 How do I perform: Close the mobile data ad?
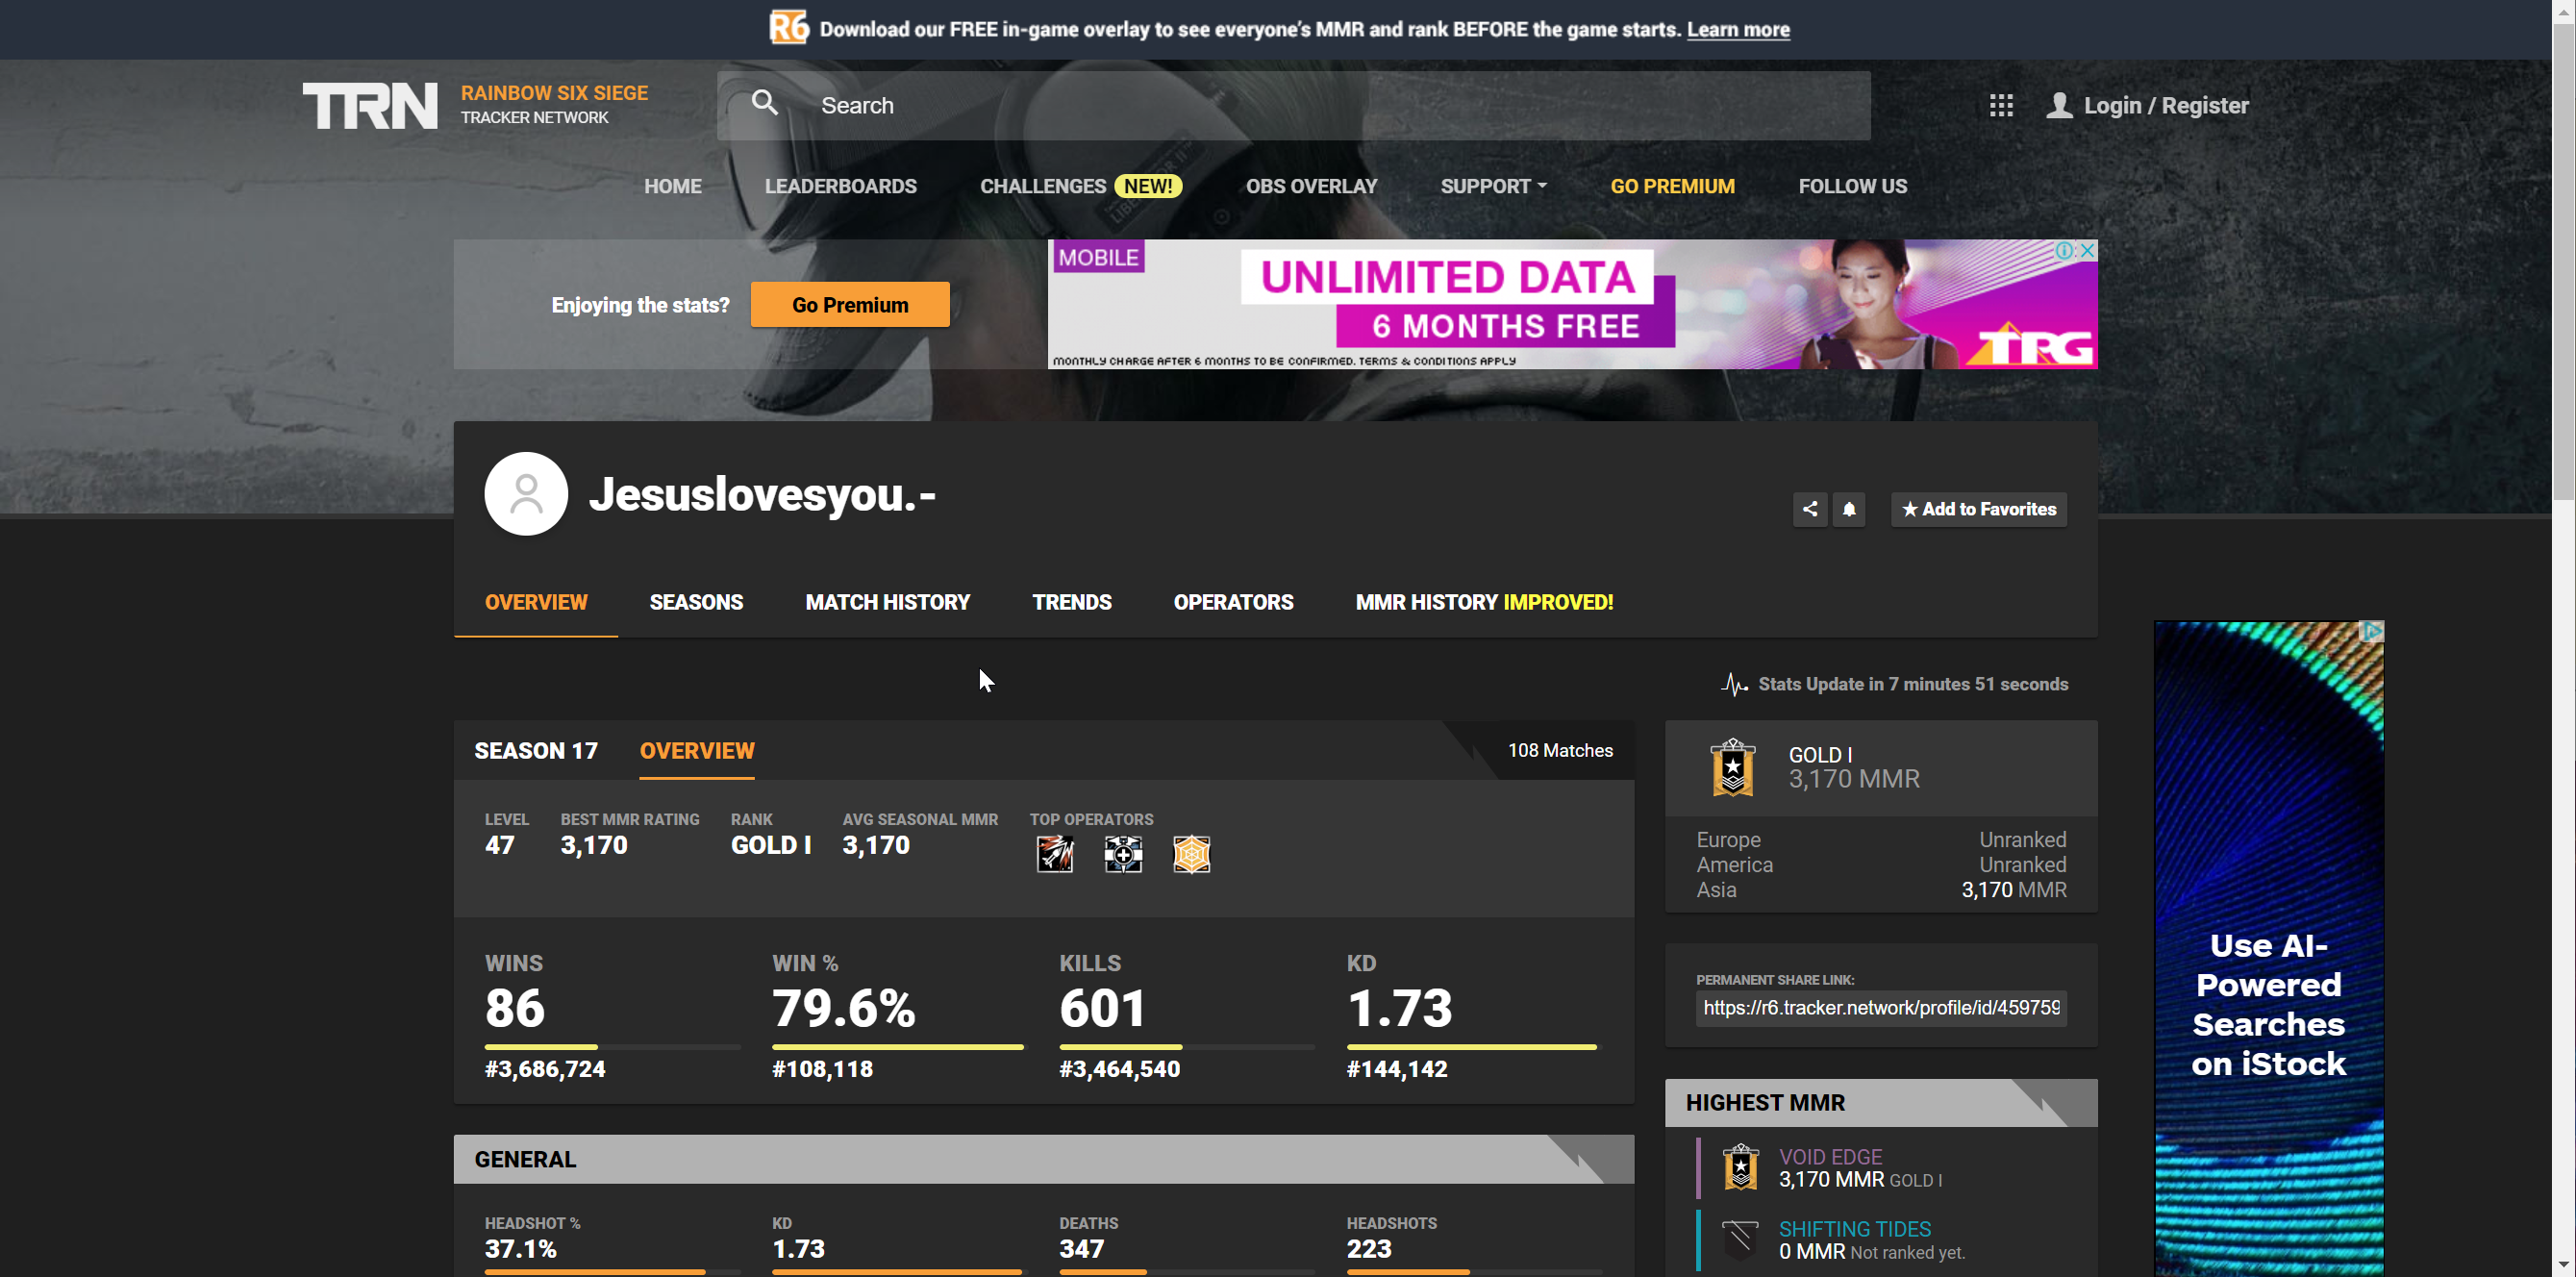click(2087, 251)
